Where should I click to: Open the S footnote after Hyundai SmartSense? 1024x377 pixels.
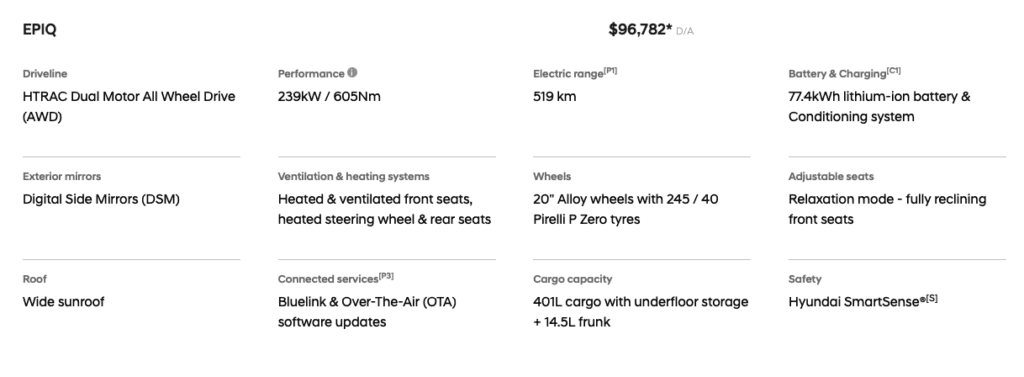[x=932, y=298]
